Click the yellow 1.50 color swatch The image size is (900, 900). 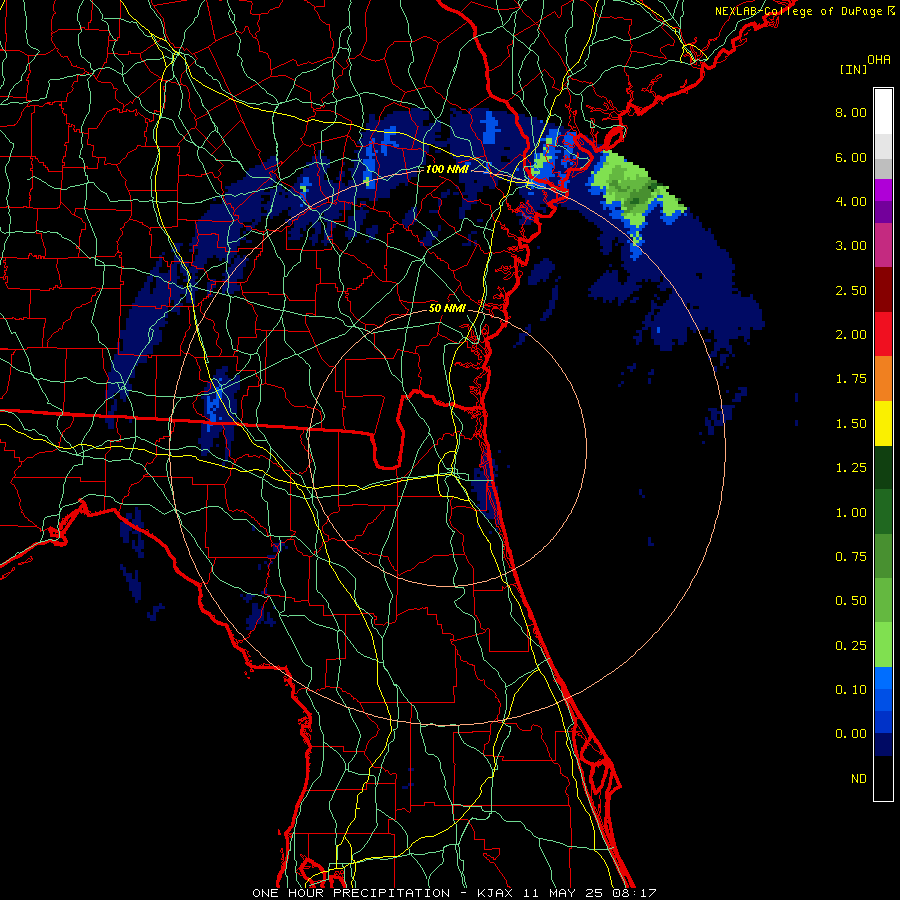coord(883,423)
